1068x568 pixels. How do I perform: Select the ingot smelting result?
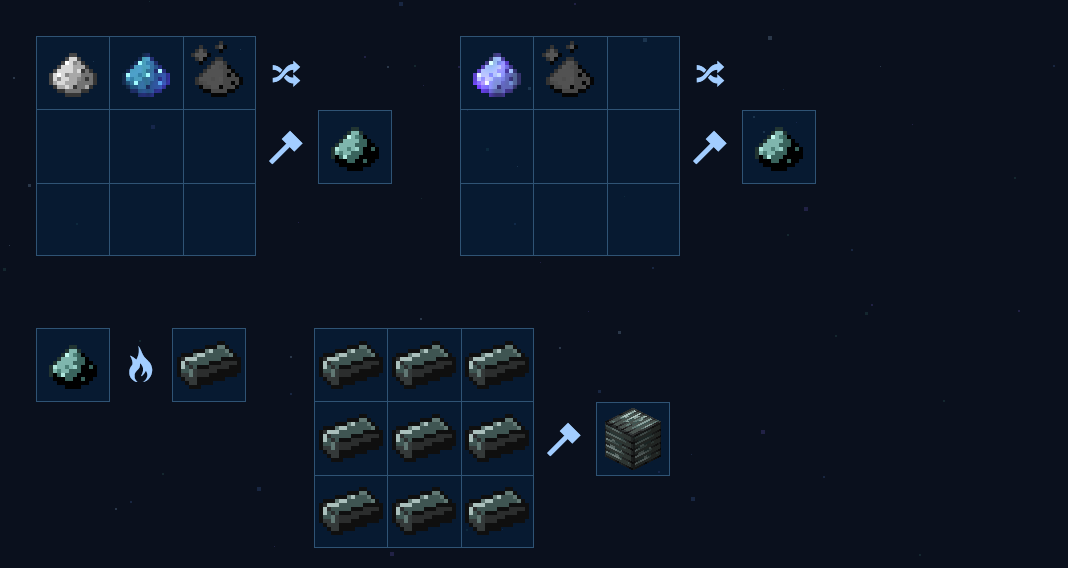coord(209,365)
